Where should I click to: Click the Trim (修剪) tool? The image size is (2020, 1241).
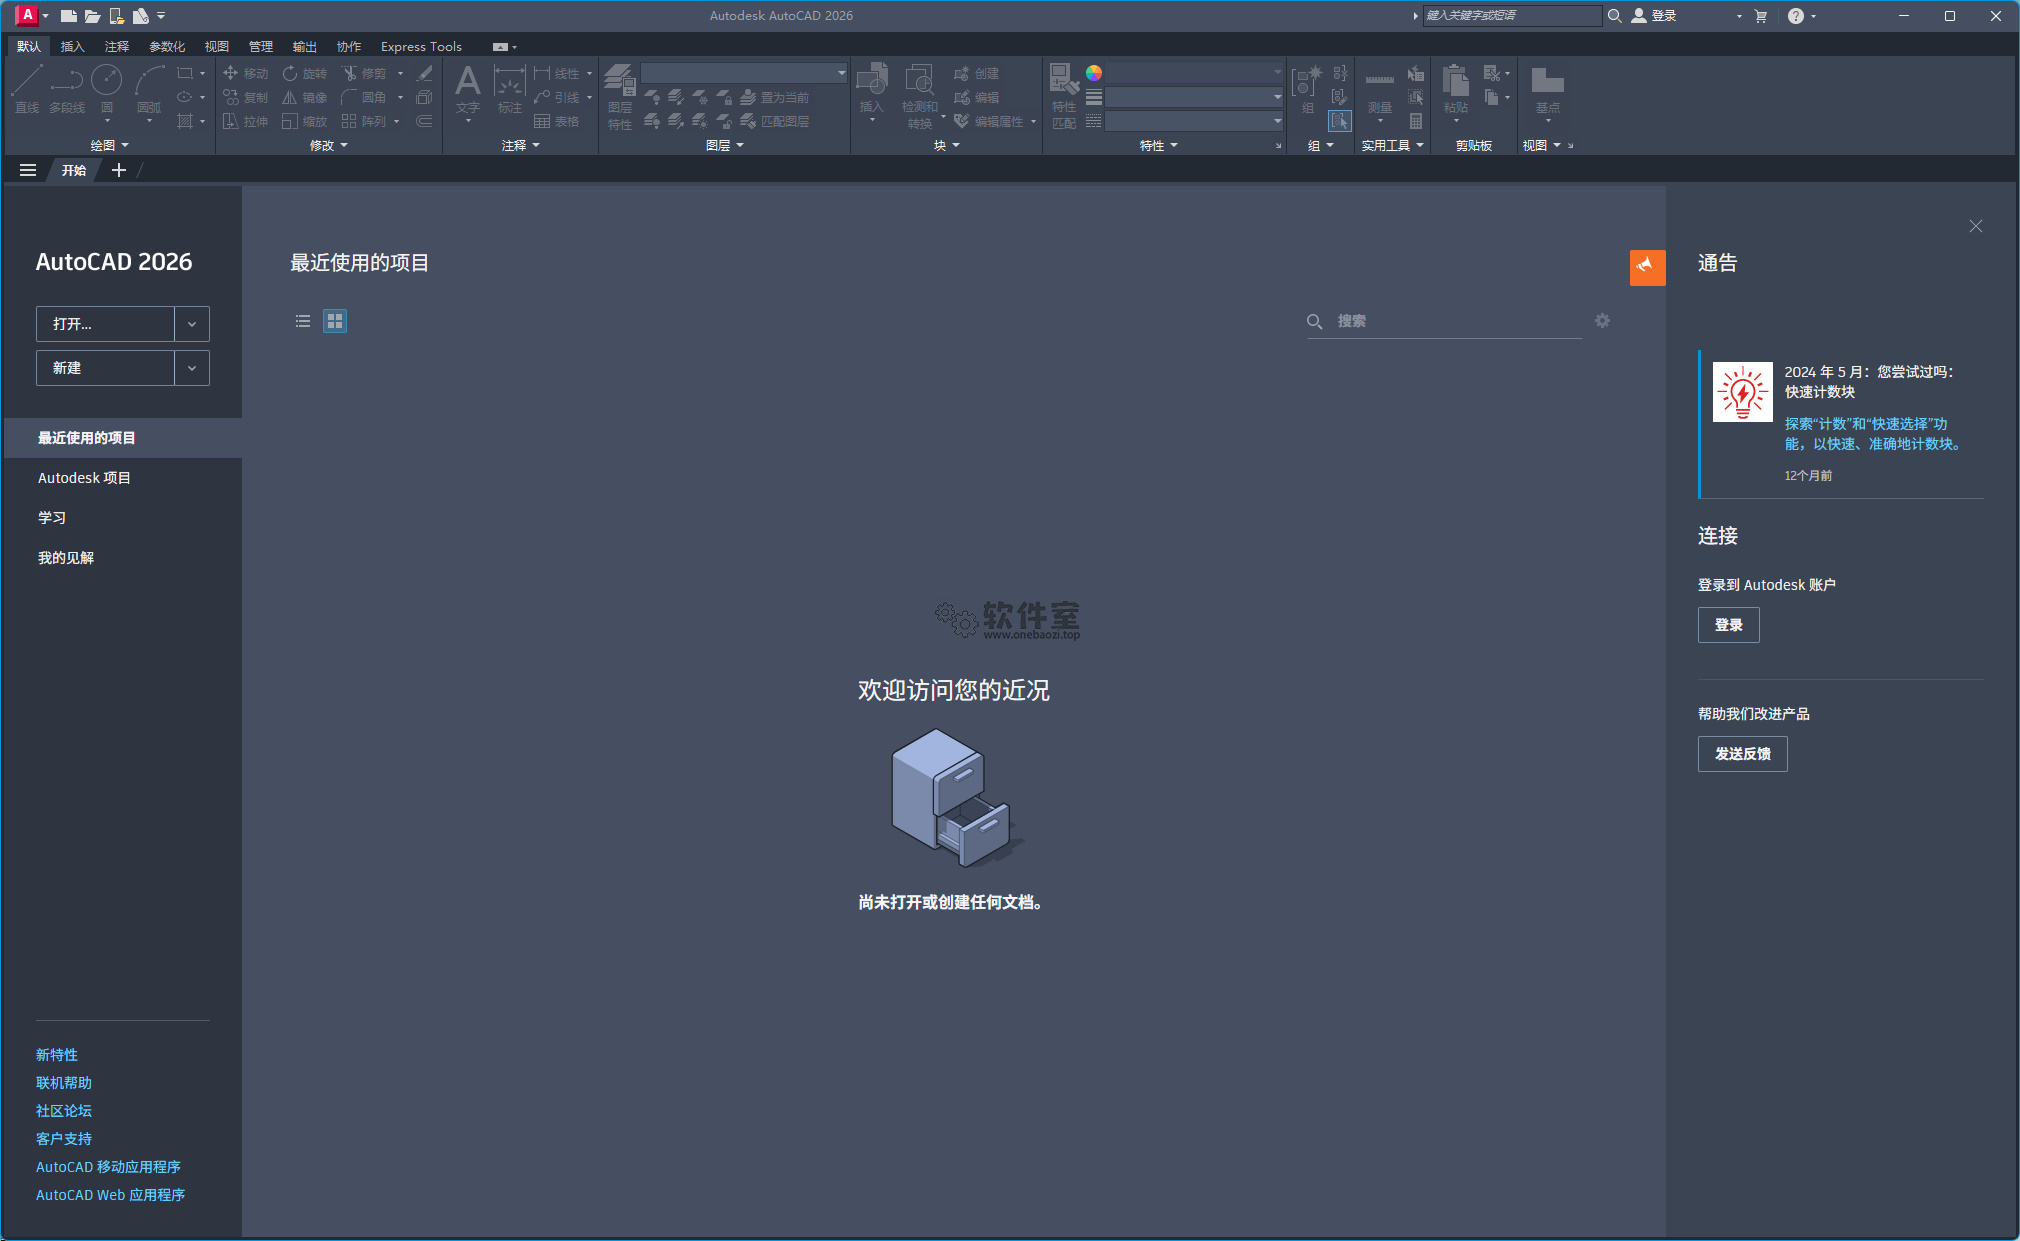click(363, 73)
